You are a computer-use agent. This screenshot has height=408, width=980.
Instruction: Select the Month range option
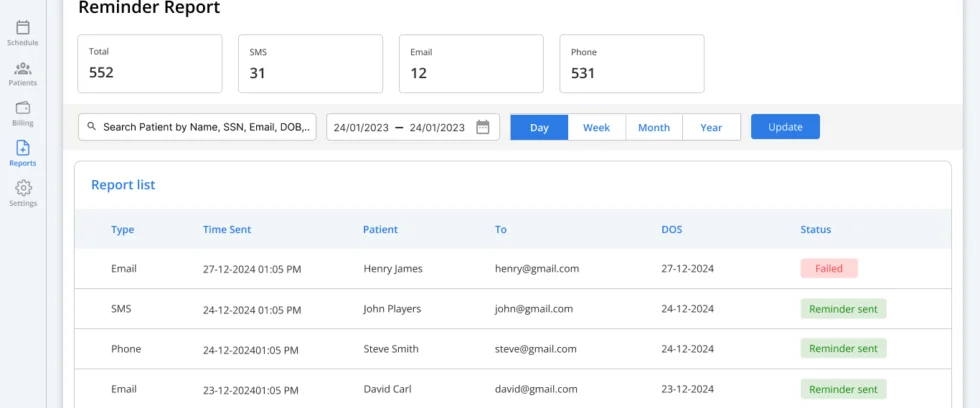pos(654,127)
